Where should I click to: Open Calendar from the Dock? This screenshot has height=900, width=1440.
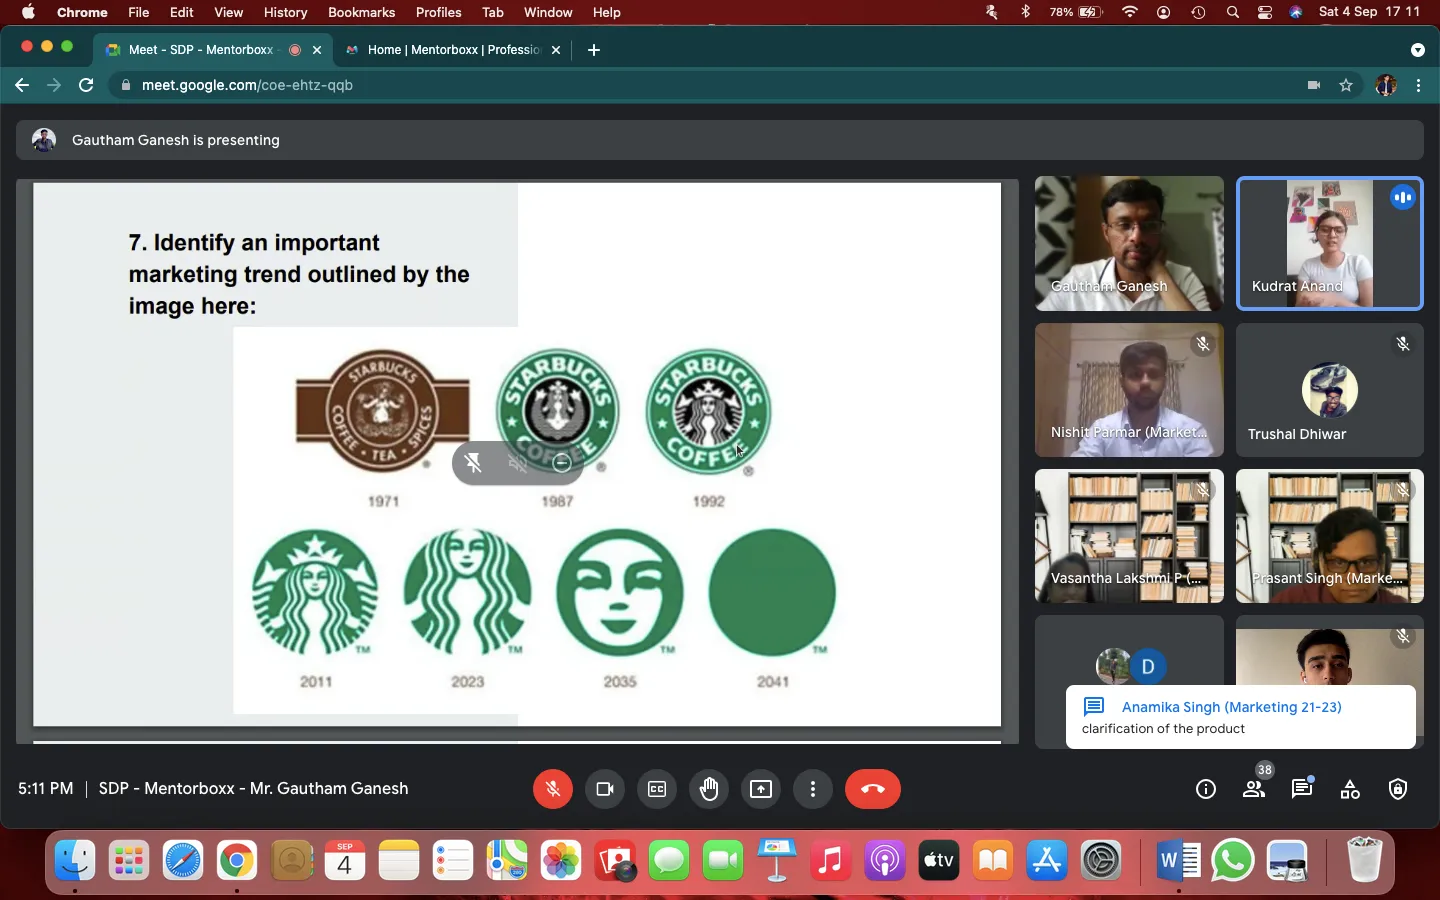coord(345,860)
